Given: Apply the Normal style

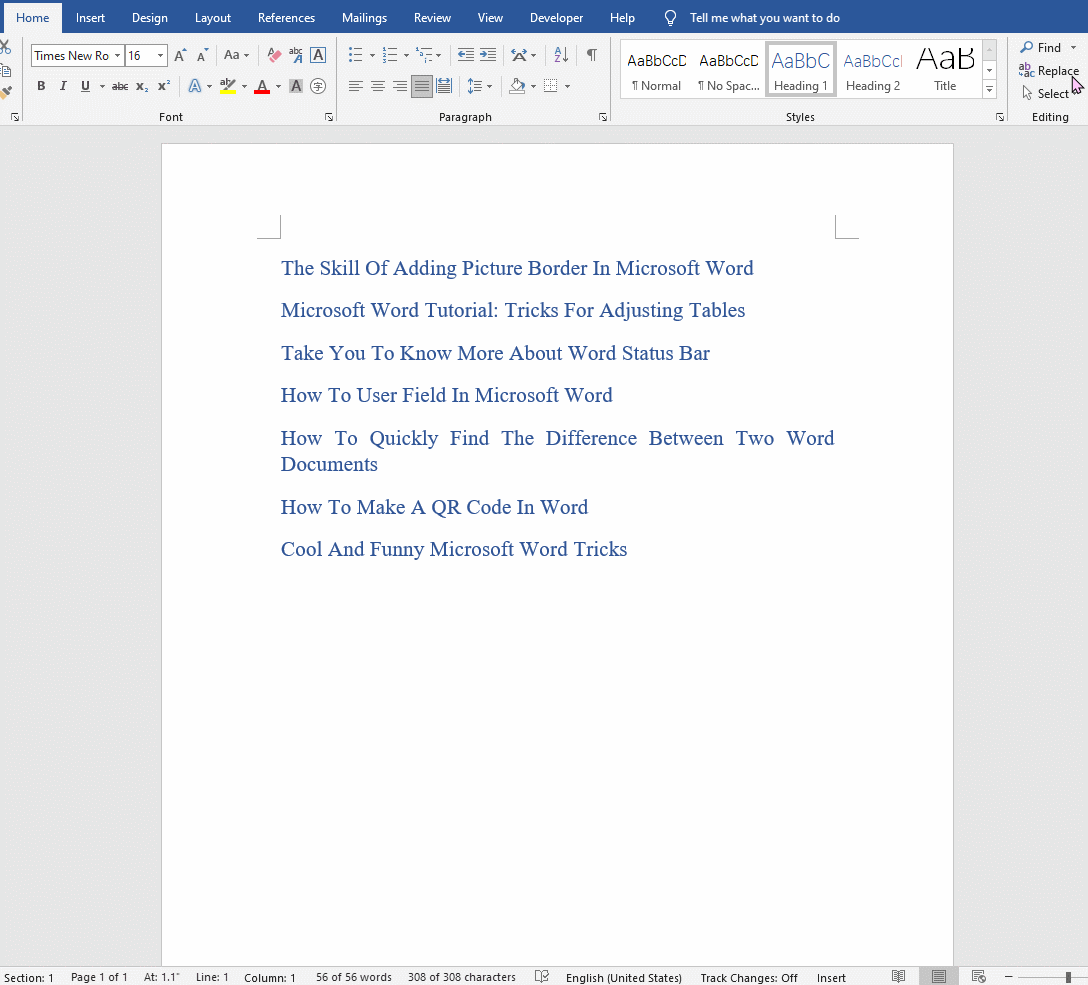Looking at the screenshot, I should 656,70.
